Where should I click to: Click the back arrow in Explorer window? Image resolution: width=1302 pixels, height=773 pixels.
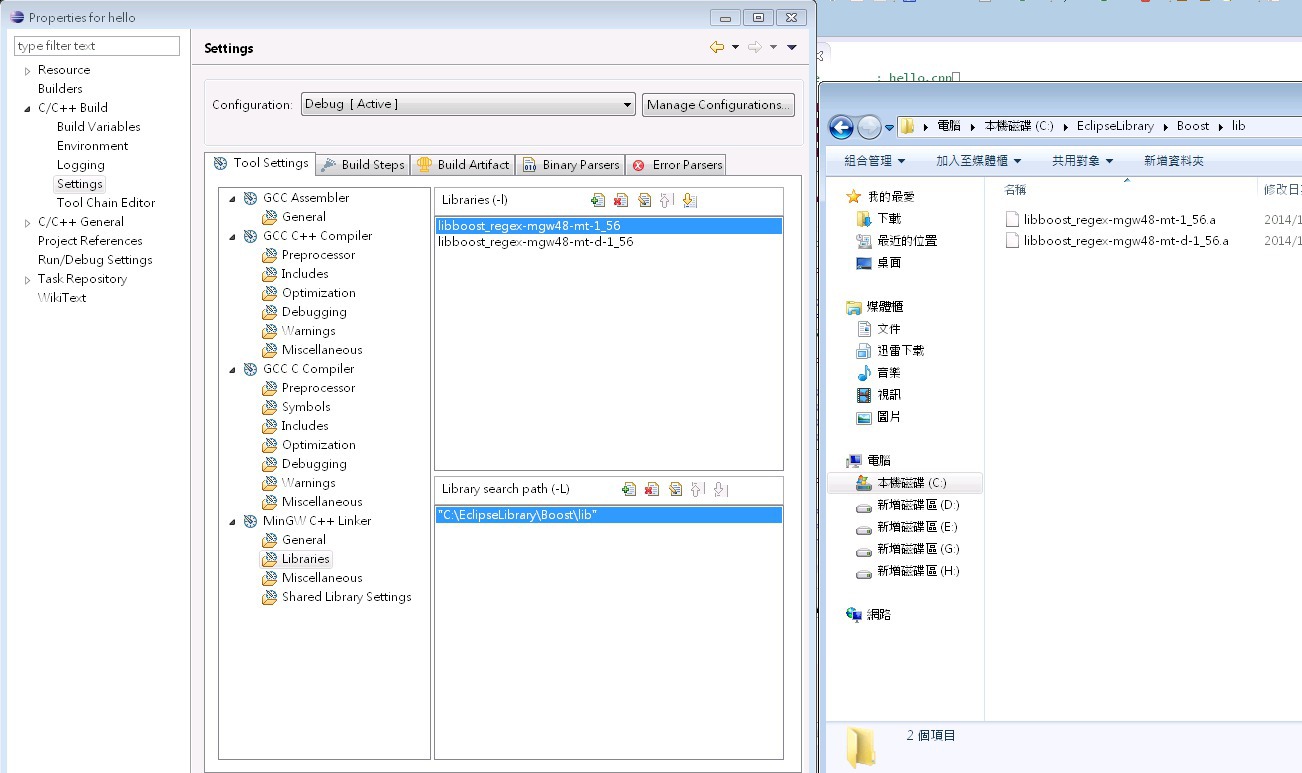841,127
